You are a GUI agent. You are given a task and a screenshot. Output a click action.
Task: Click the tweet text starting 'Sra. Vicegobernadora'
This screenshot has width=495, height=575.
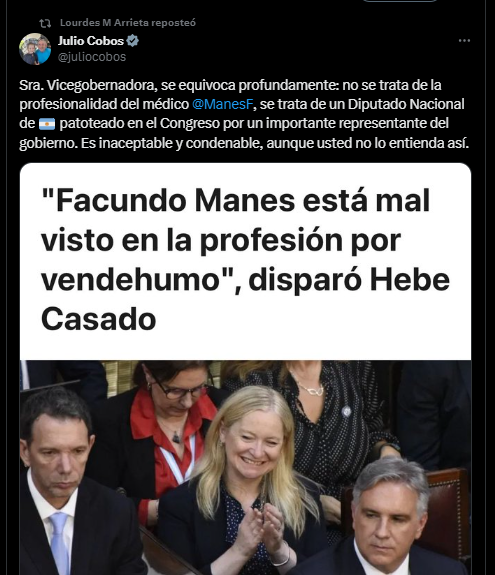pyautogui.click(x=244, y=114)
